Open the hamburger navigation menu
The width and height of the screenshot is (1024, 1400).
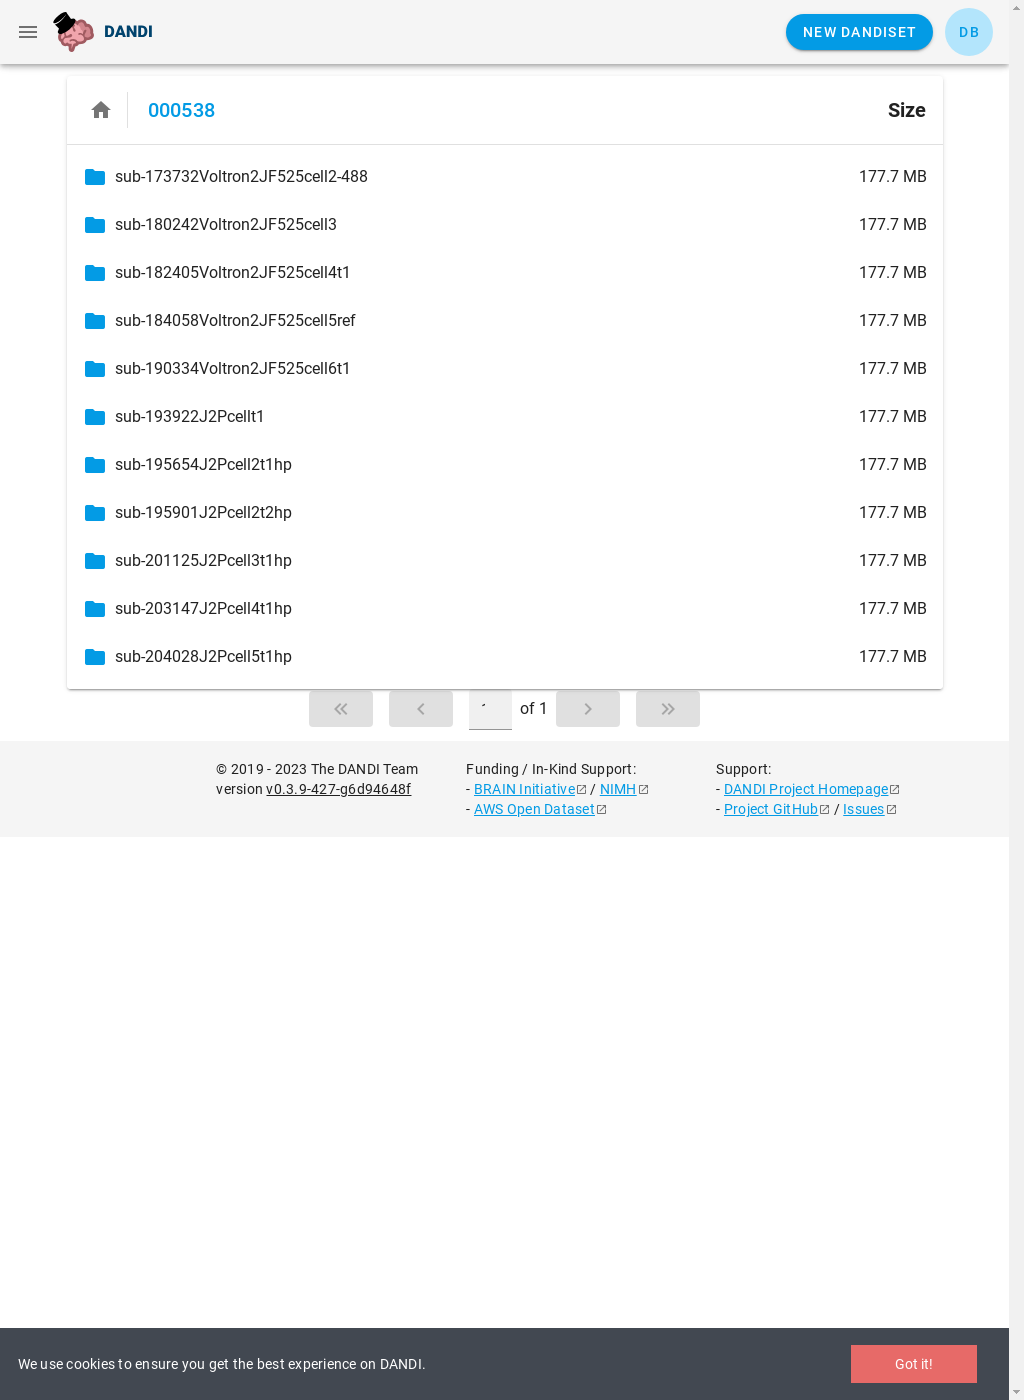(28, 32)
